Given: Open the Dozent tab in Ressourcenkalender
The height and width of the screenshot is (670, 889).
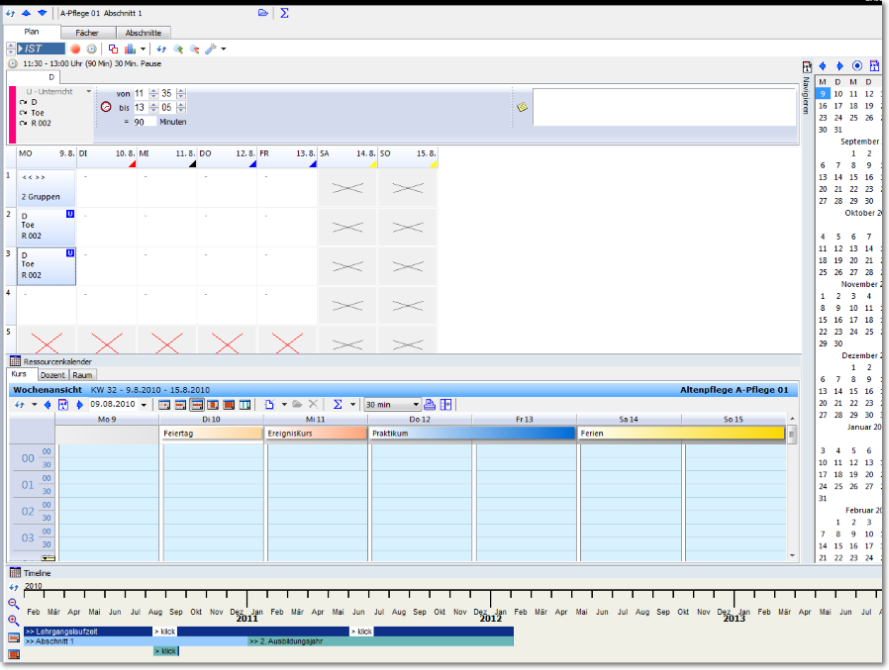Looking at the screenshot, I should pyautogui.click(x=53, y=375).
